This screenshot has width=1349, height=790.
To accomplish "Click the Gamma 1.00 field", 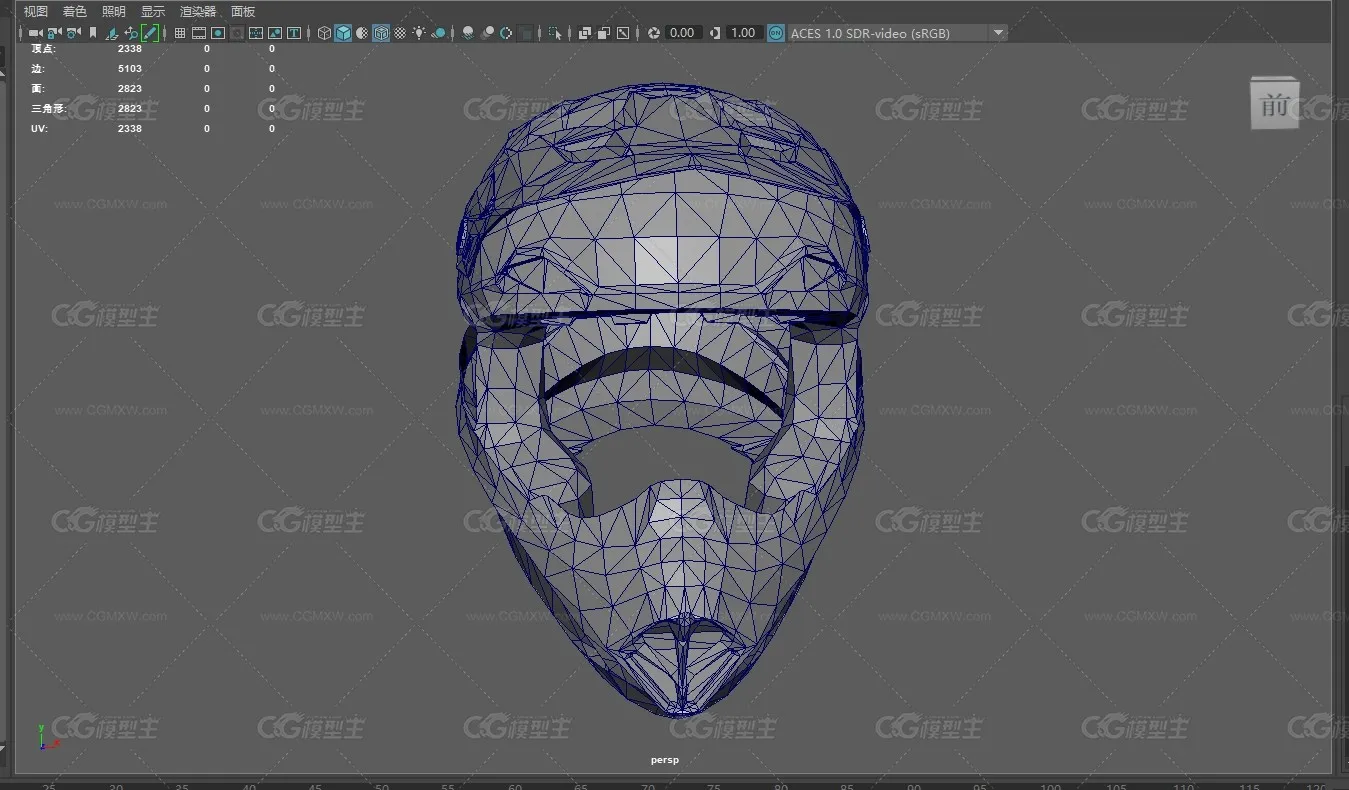I will point(743,33).
